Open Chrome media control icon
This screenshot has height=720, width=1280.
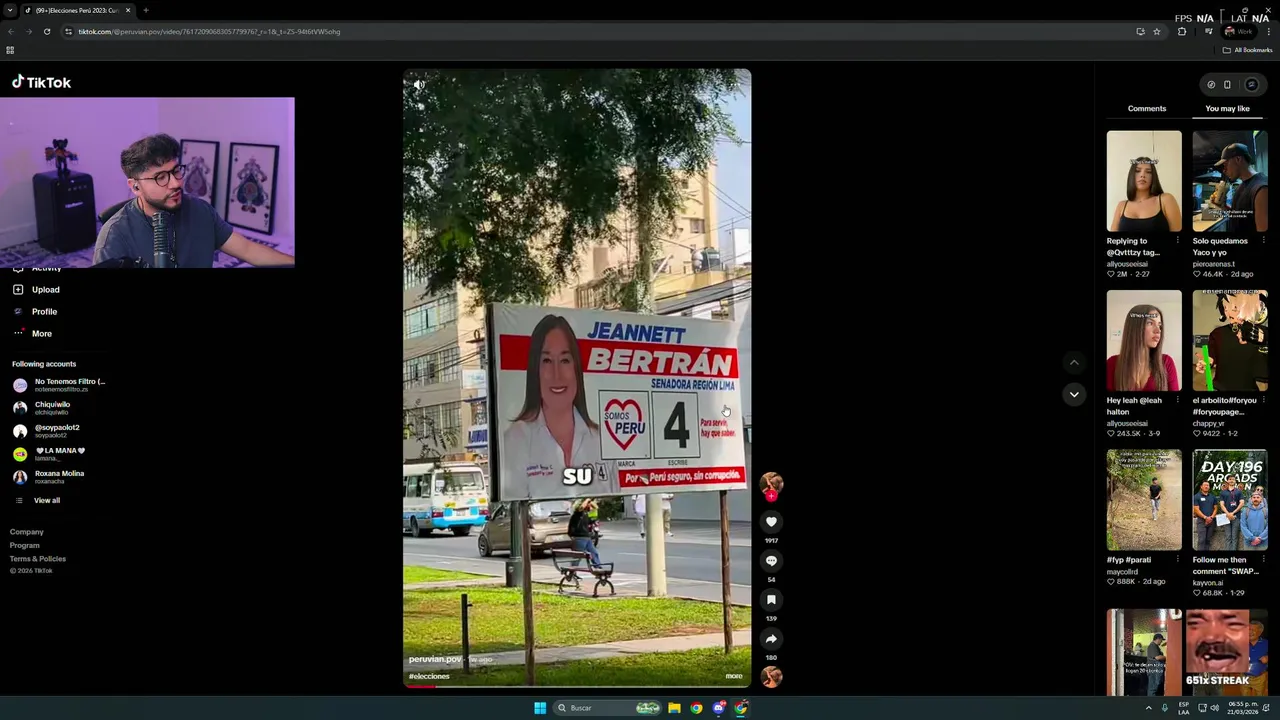pos(1208,31)
